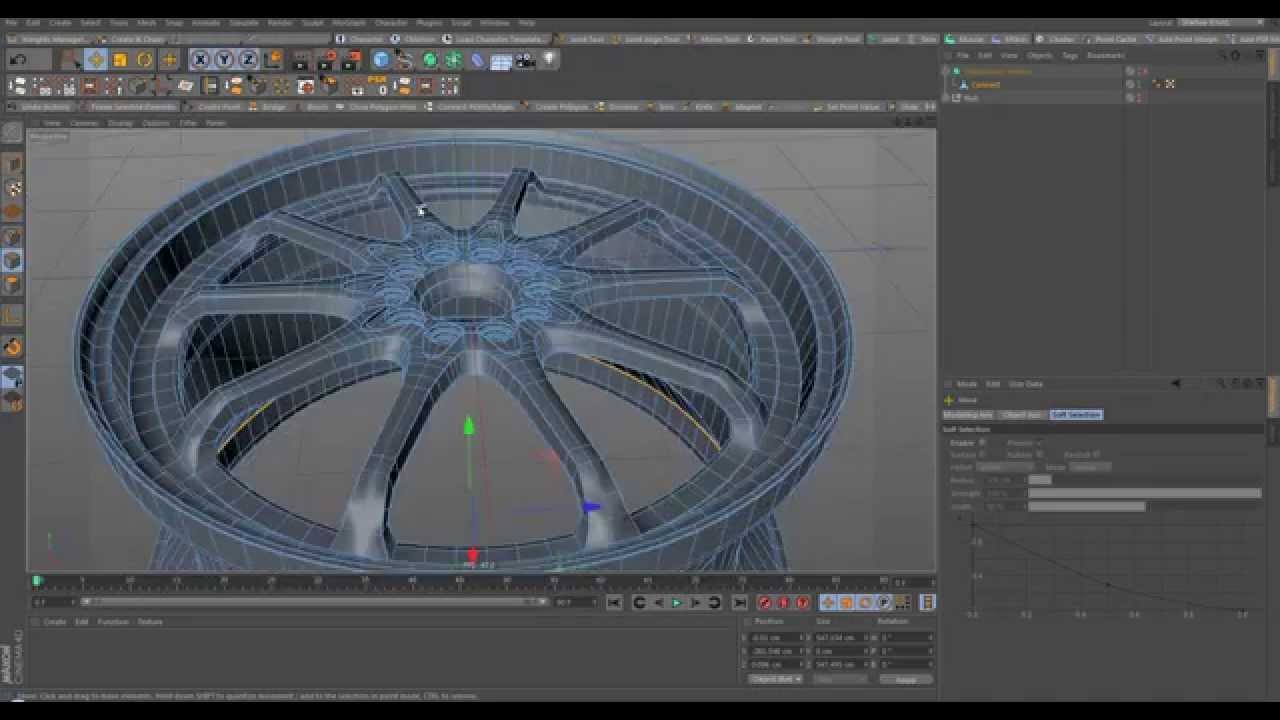The width and height of the screenshot is (1280, 720).
Task: Toggle the Restrict checkbox
Action: click(1096, 454)
